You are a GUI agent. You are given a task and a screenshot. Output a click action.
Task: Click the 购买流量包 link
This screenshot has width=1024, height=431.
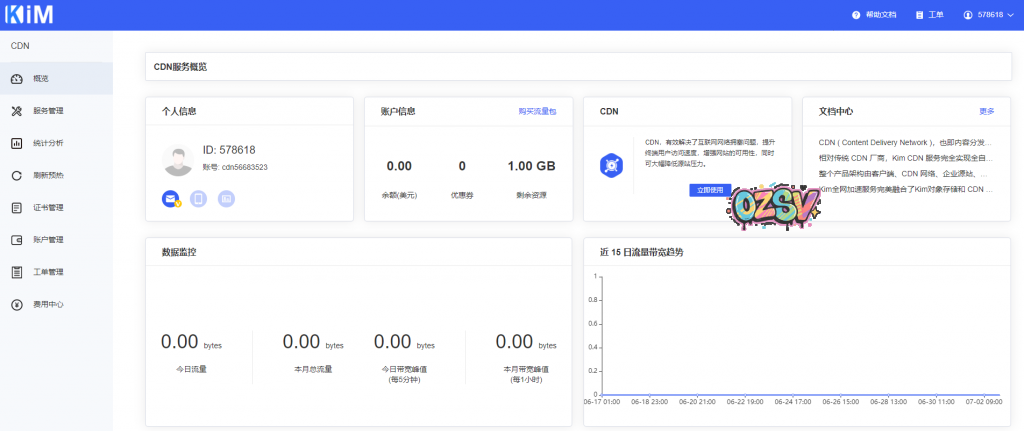(x=537, y=111)
